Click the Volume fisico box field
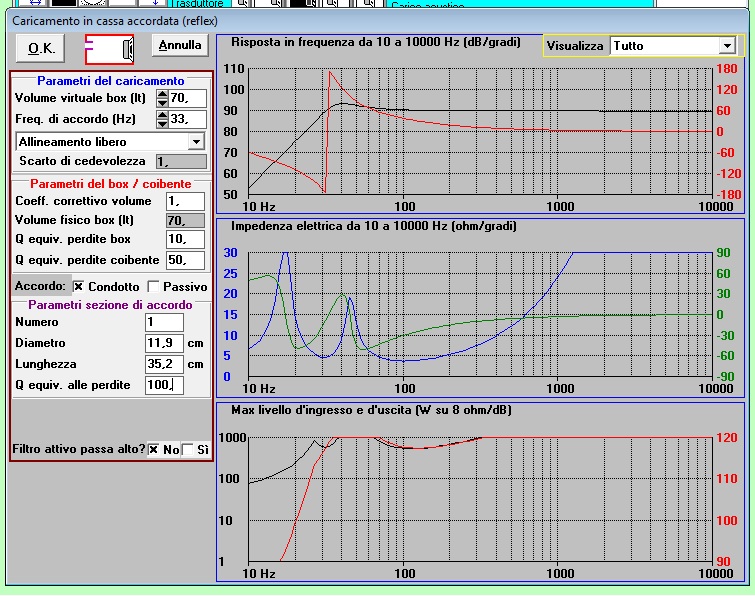The width and height of the screenshot is (755, 596). 185,220
